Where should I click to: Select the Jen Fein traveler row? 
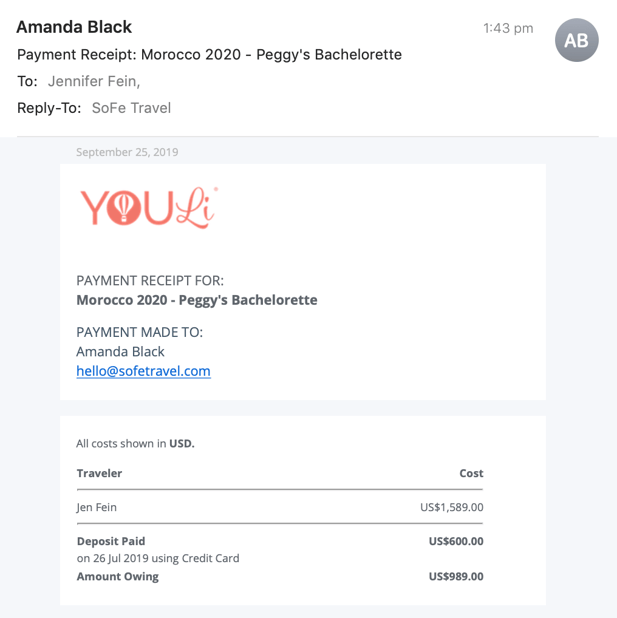click(280, 507)
